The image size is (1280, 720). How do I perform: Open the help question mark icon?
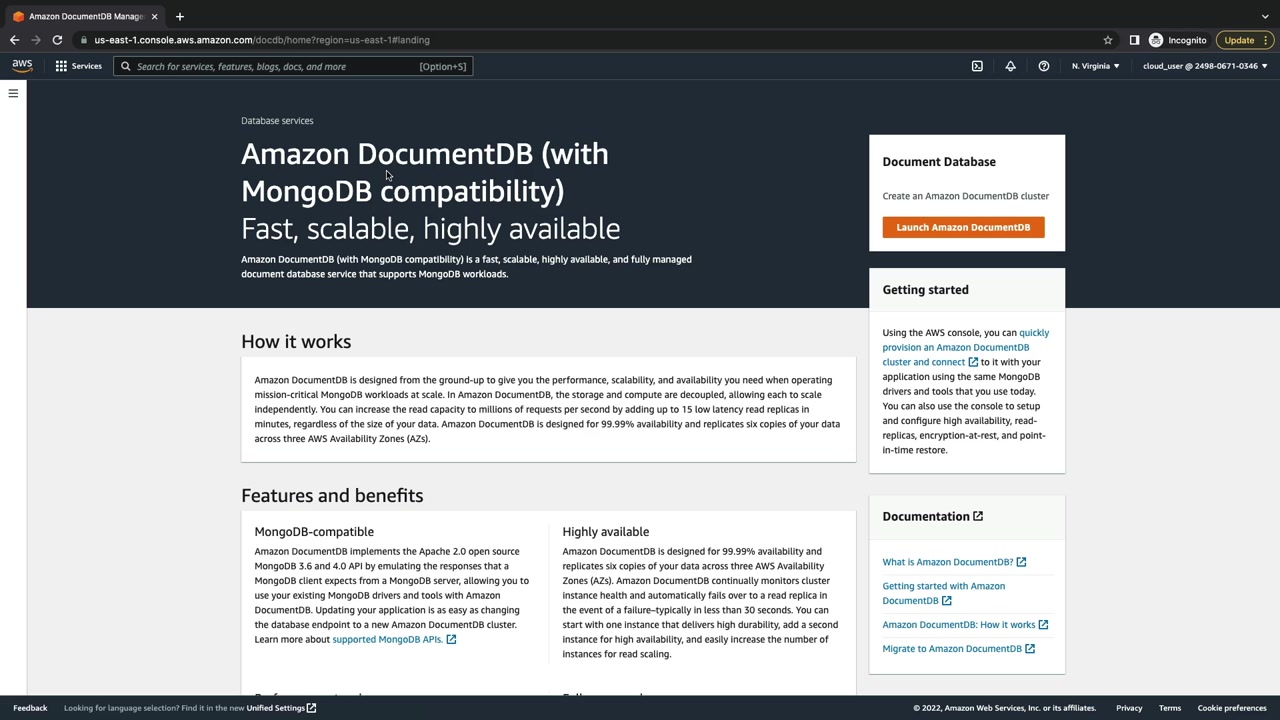click(x=1044, y=66)
